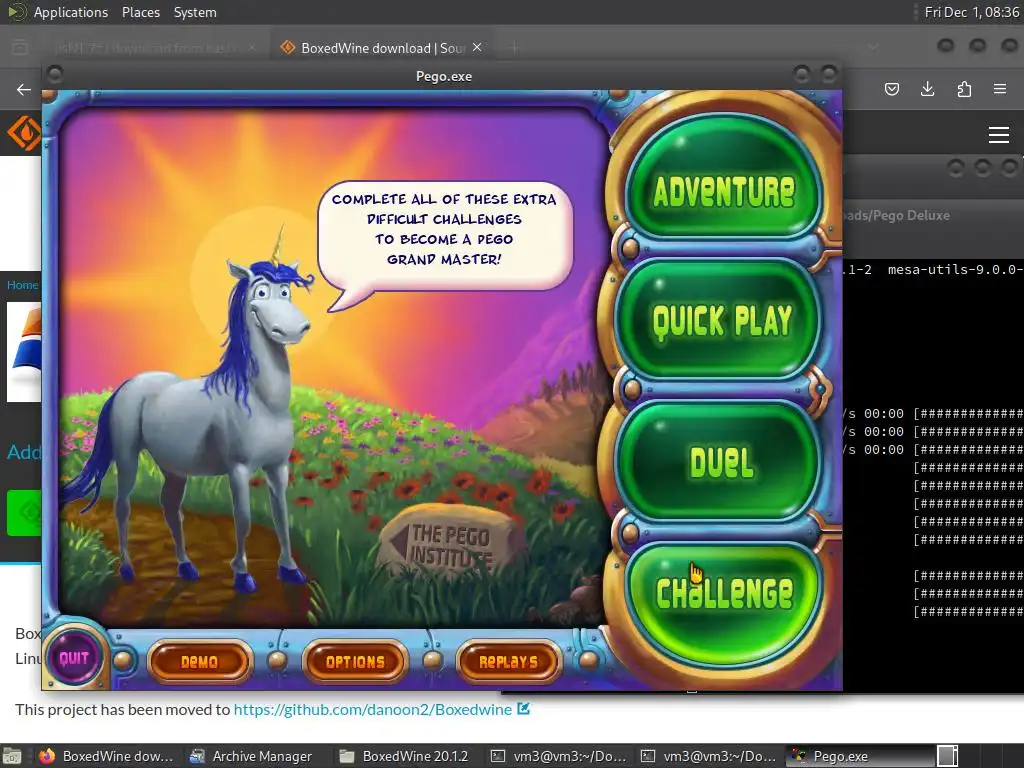Open the game Options
Screen dimensions: 1024x768
[355, 662]
